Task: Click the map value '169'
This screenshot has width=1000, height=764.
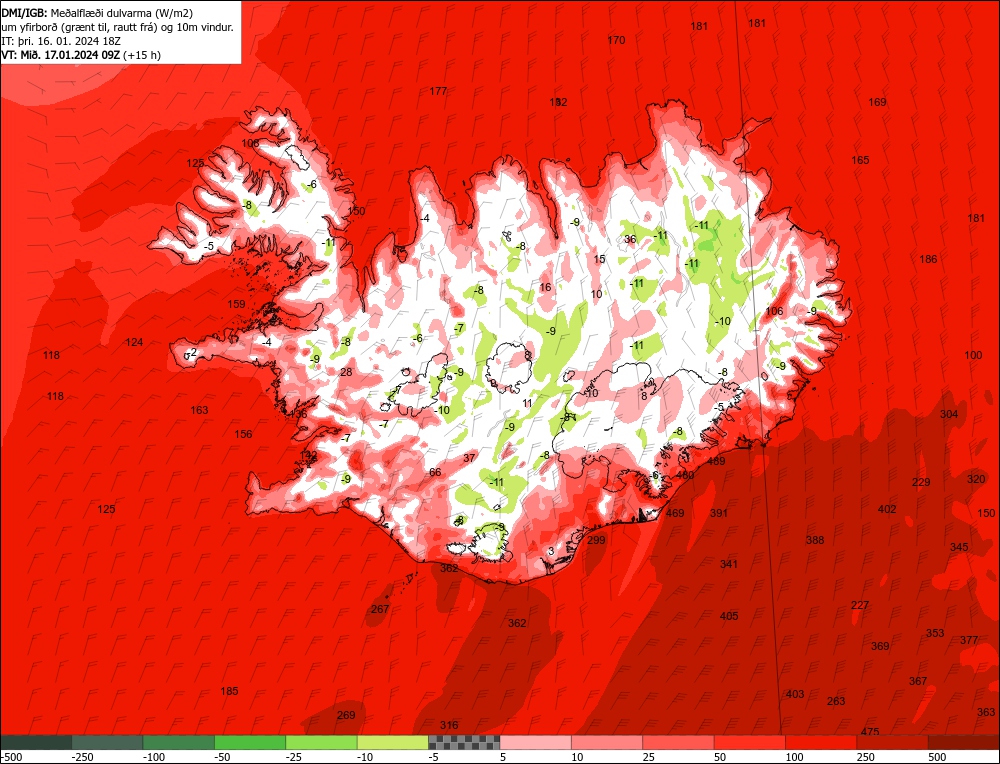Action: [x=878, y=102]
